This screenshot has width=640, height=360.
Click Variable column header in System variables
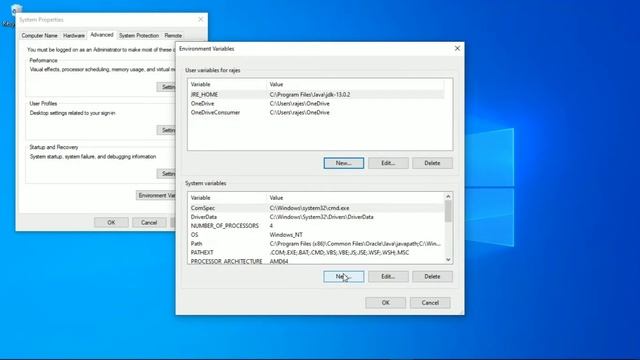[x=227, y=198]
